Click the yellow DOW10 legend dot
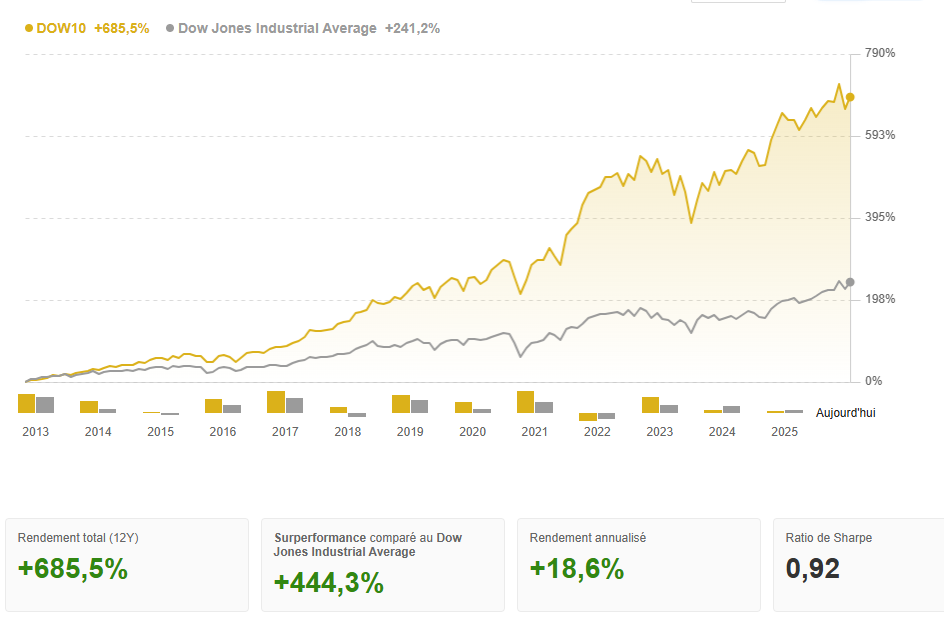 click(29, 29)
